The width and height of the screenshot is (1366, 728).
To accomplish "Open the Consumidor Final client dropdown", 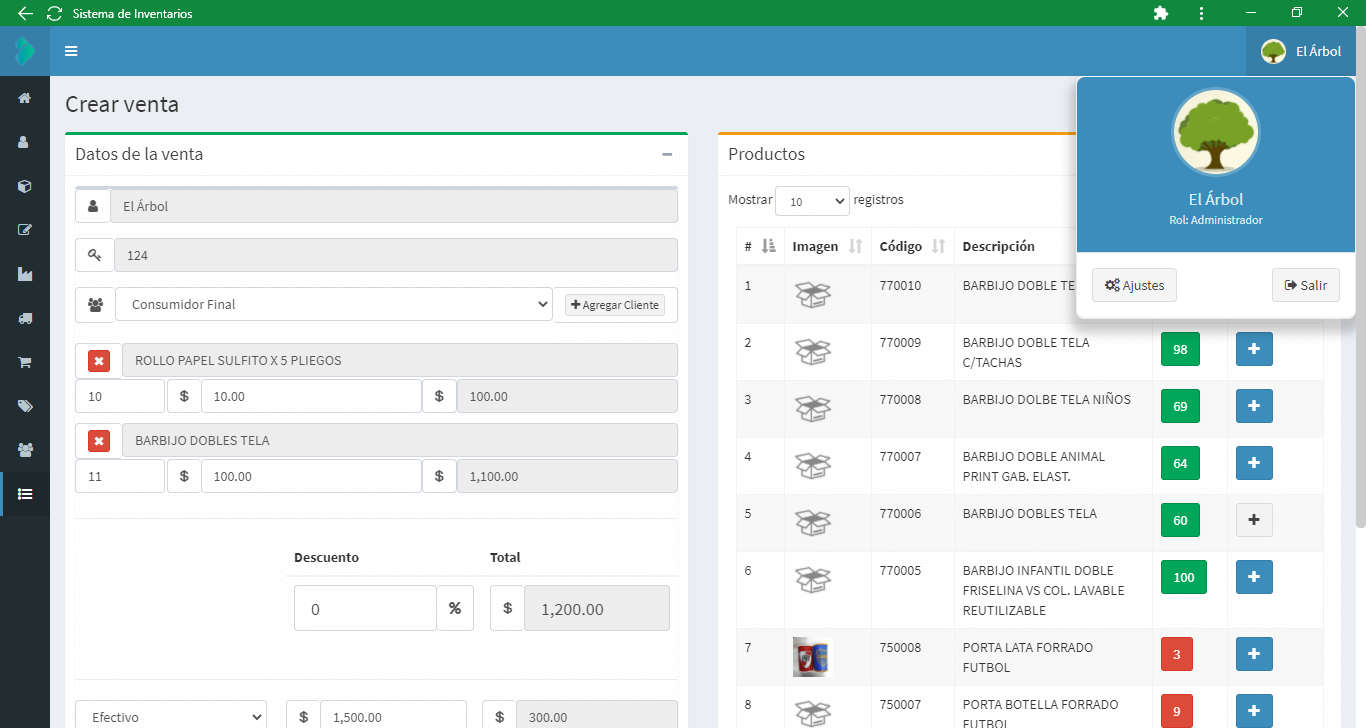I will [x=333, y=305].
